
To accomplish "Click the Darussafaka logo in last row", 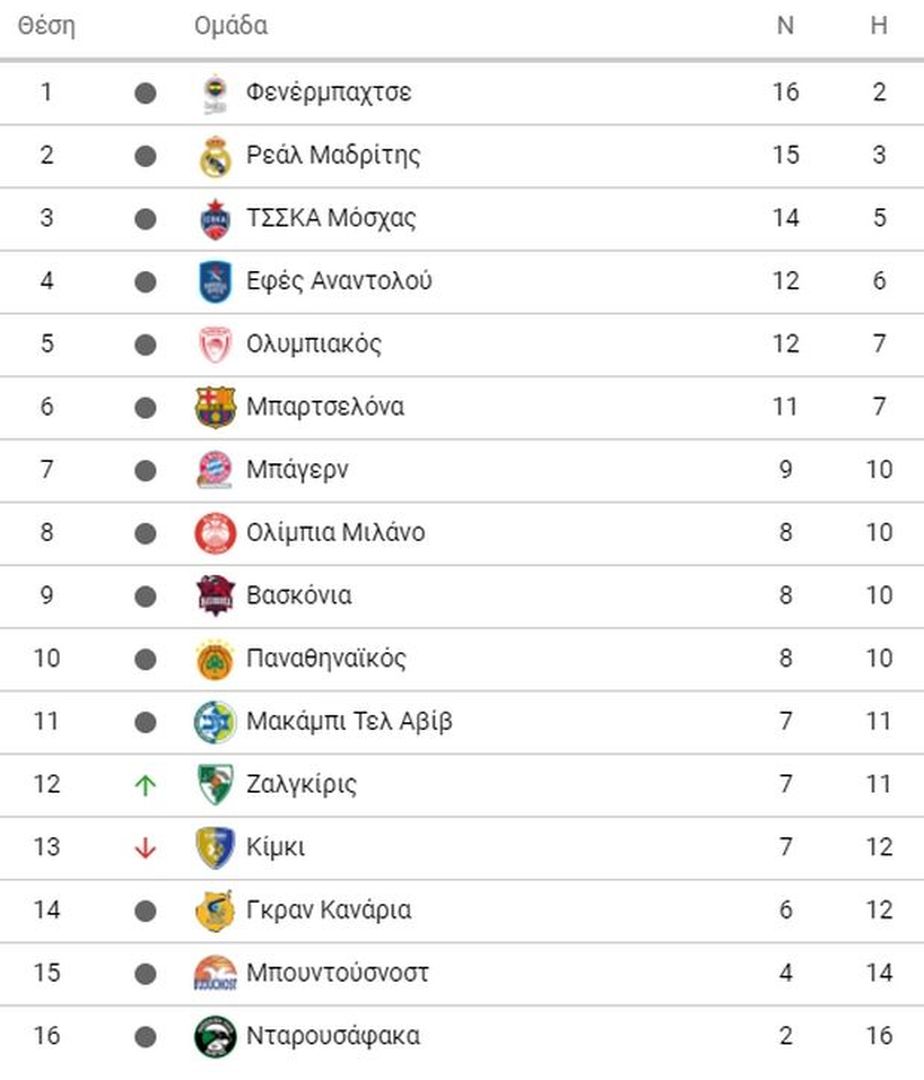I will pyautogui.click(x=216, y=1037).
